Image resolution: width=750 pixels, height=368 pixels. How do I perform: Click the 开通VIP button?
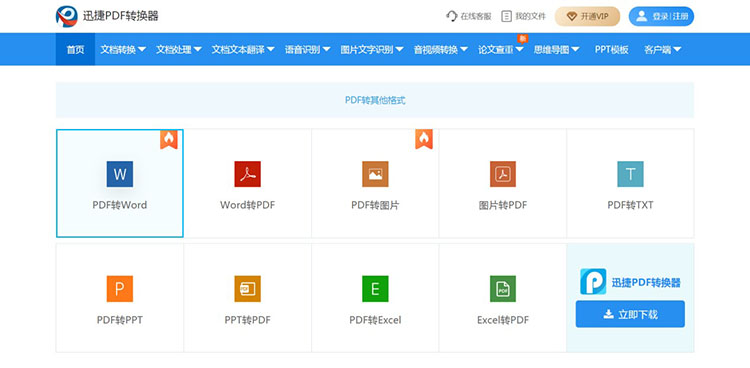point(587,16)
